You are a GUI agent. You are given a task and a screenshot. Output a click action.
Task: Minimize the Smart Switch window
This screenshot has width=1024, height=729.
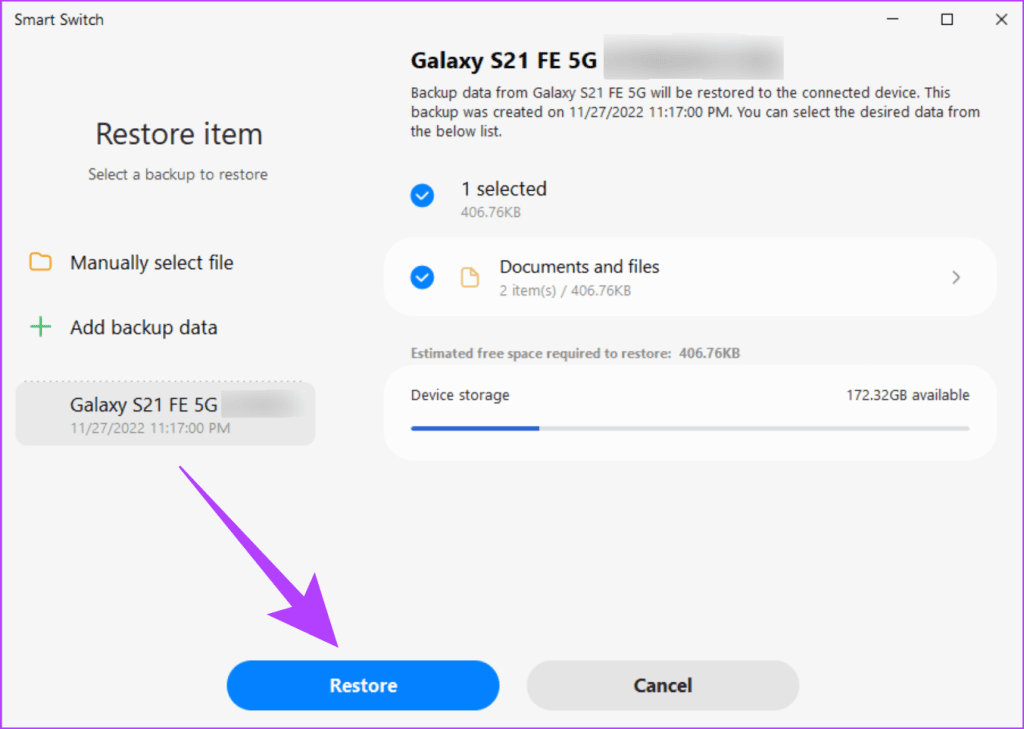pos(891,18)
